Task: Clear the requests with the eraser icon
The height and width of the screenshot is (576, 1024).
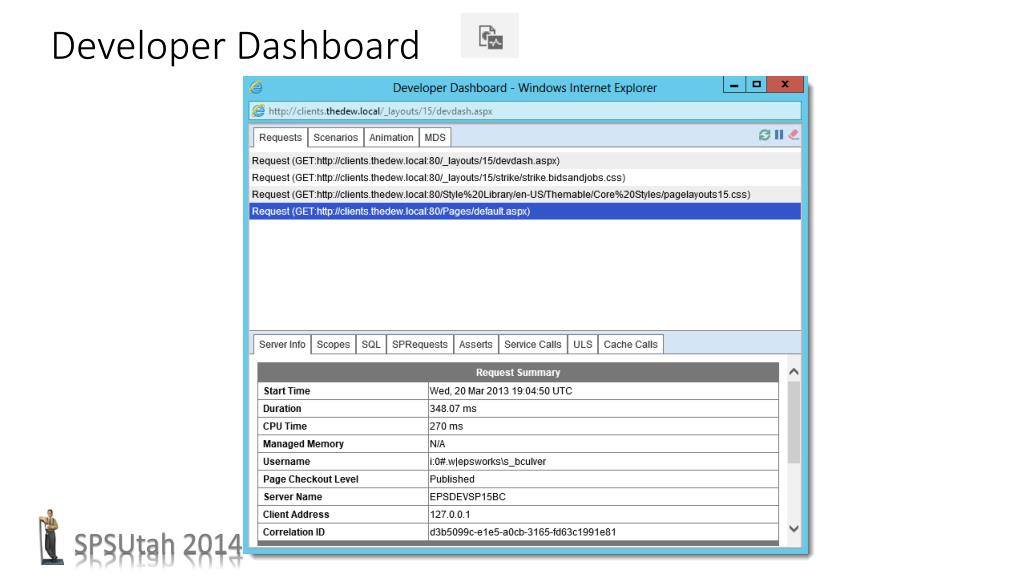Action: click(793, 135)
